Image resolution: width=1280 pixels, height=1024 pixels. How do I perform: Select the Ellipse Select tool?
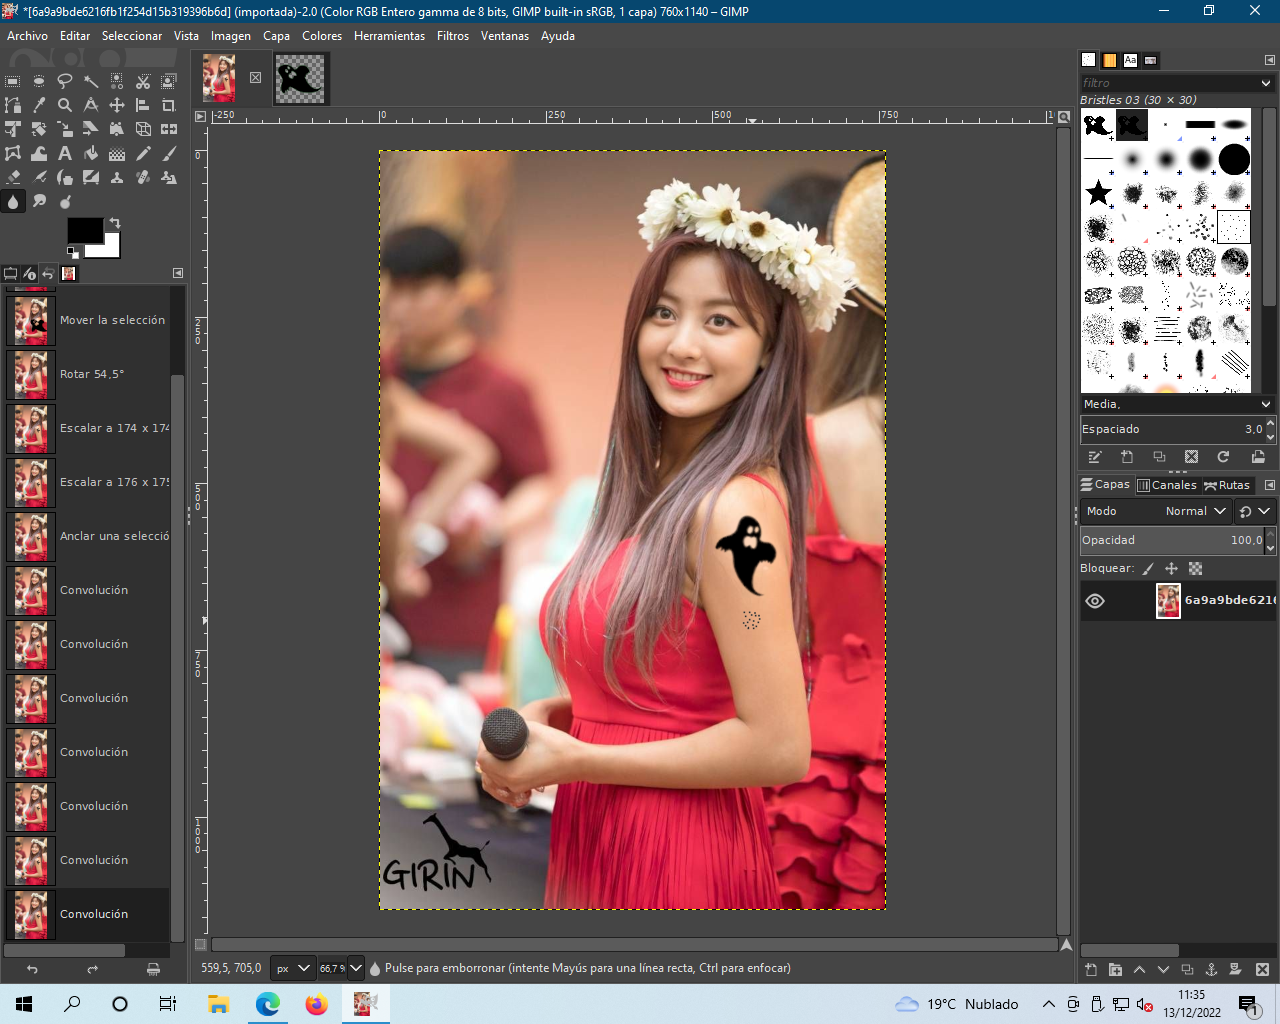(39, 81)
